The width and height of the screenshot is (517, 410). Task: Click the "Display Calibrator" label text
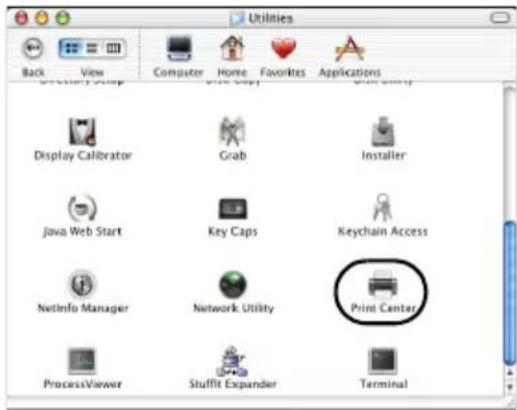[83, 156]
